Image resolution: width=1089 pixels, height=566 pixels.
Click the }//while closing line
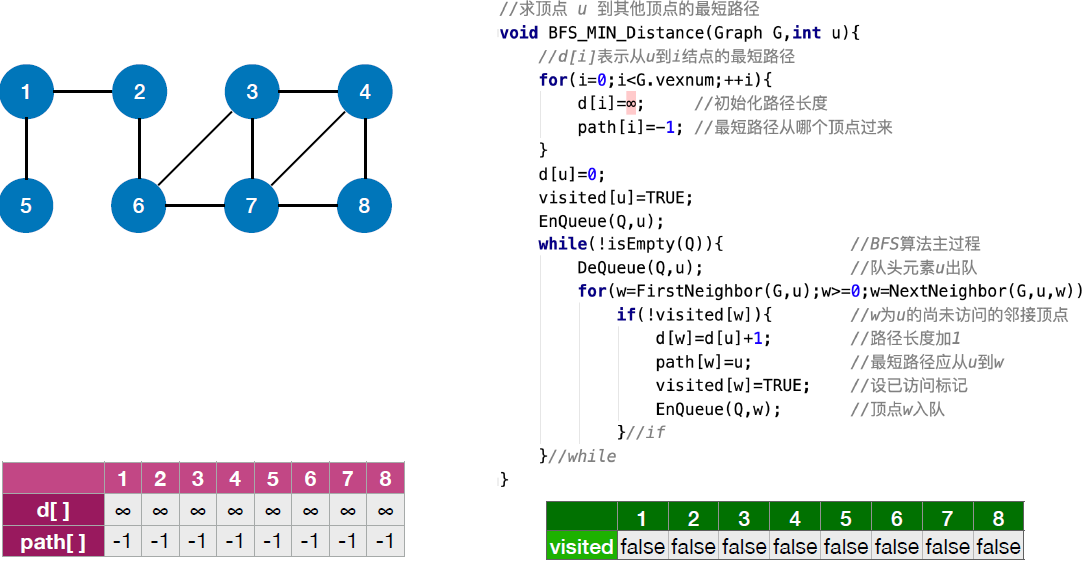click(577, 456)
